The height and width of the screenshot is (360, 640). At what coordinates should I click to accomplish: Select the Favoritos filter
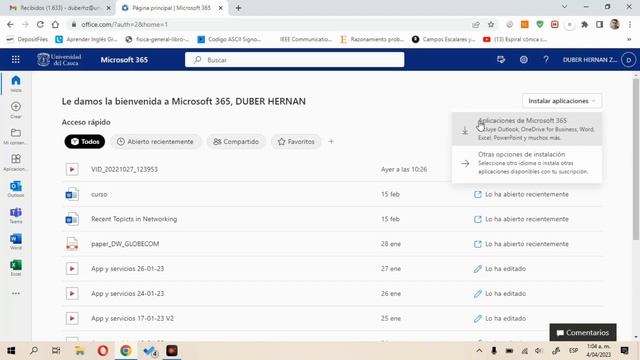click(x=296, y=142)
